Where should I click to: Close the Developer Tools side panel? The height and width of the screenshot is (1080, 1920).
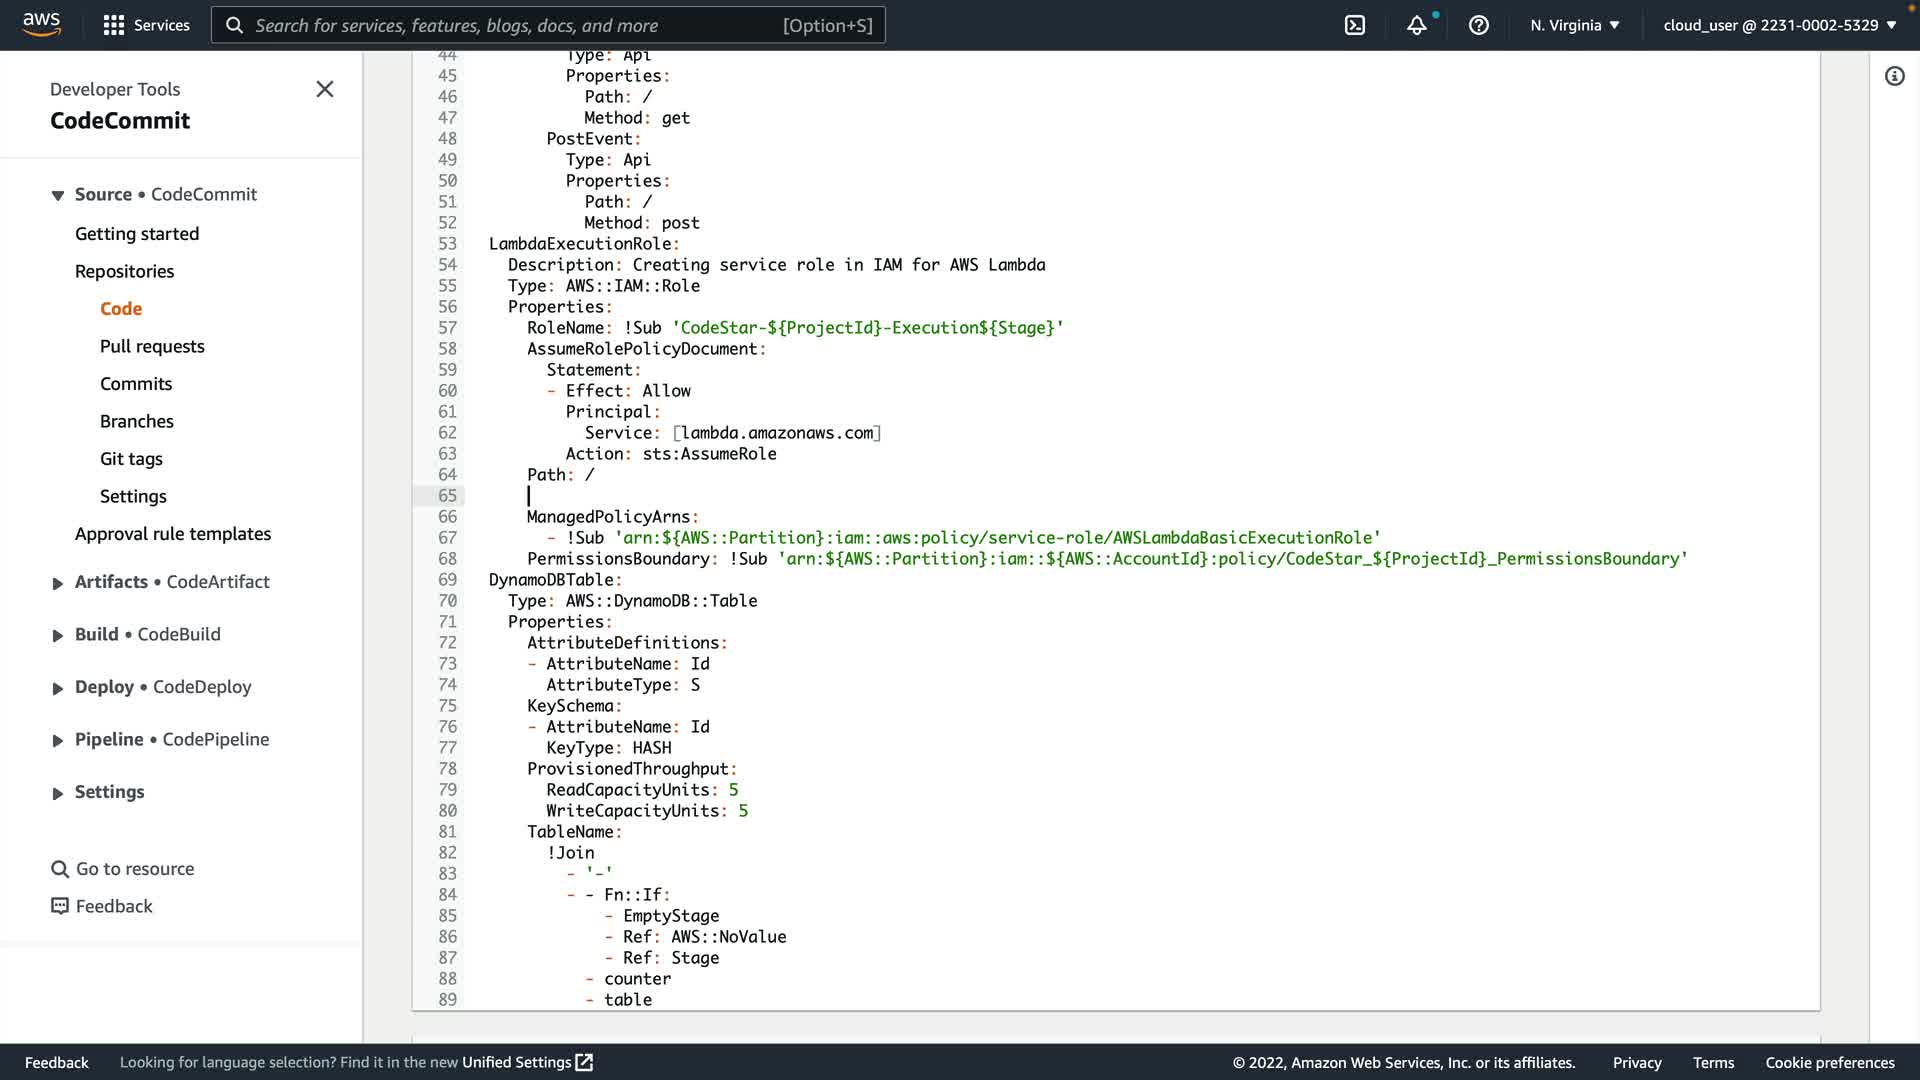click(325, 89)
